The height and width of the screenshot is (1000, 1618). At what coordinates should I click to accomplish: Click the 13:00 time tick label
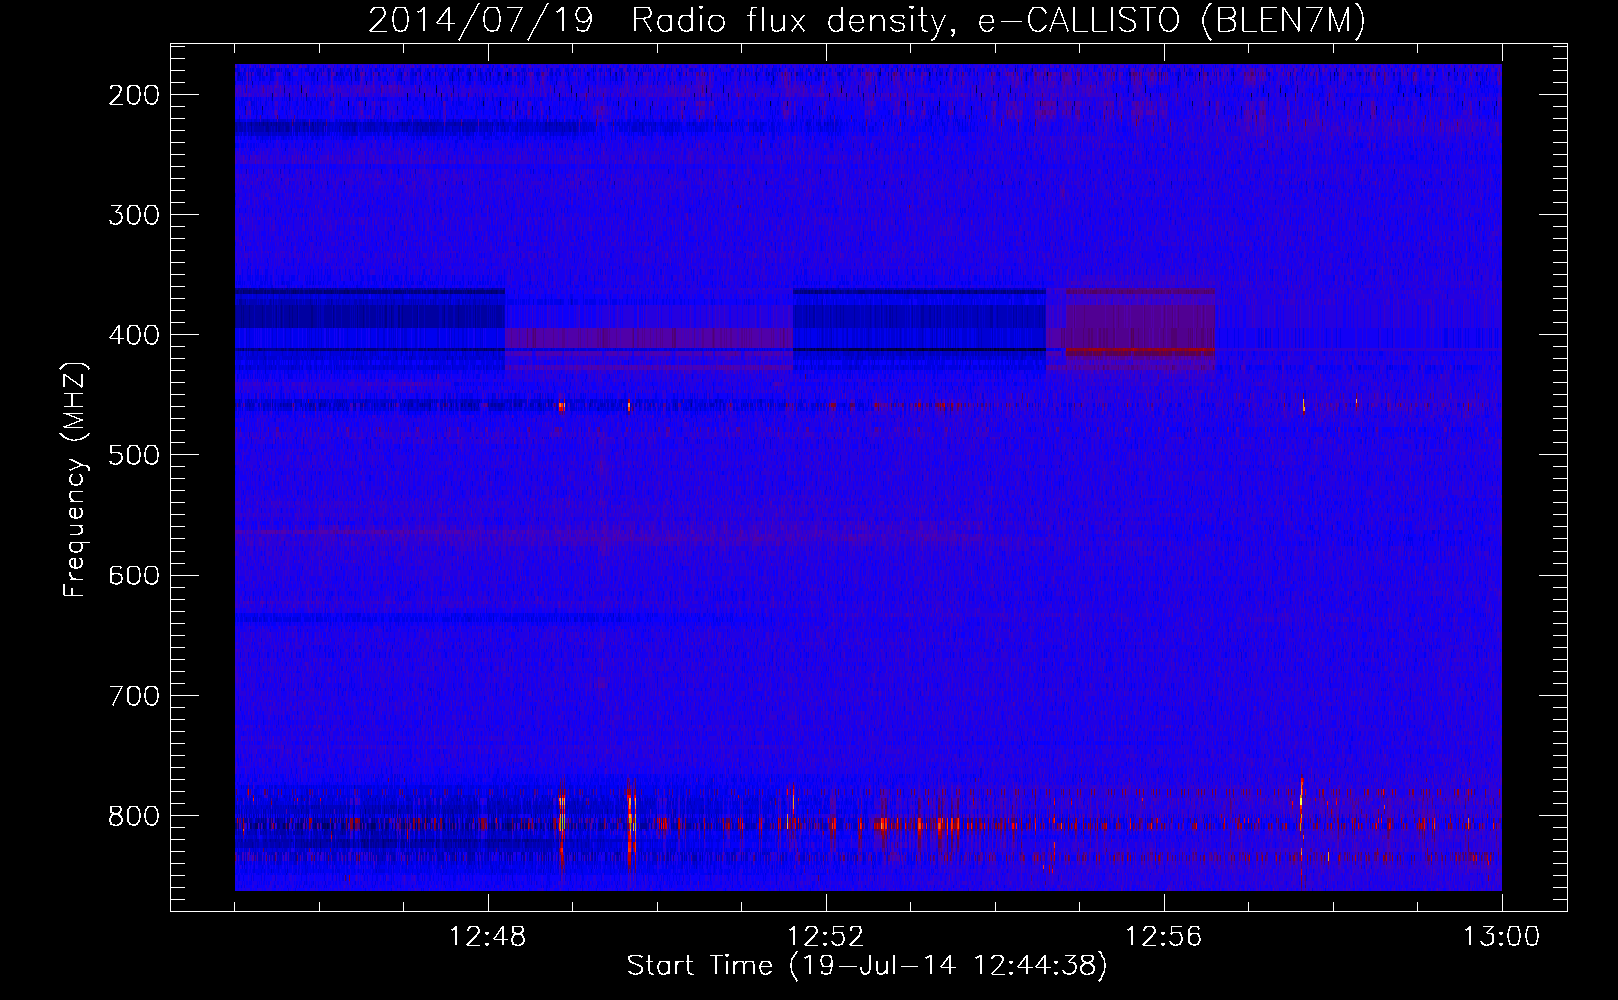click(1502, 937)
